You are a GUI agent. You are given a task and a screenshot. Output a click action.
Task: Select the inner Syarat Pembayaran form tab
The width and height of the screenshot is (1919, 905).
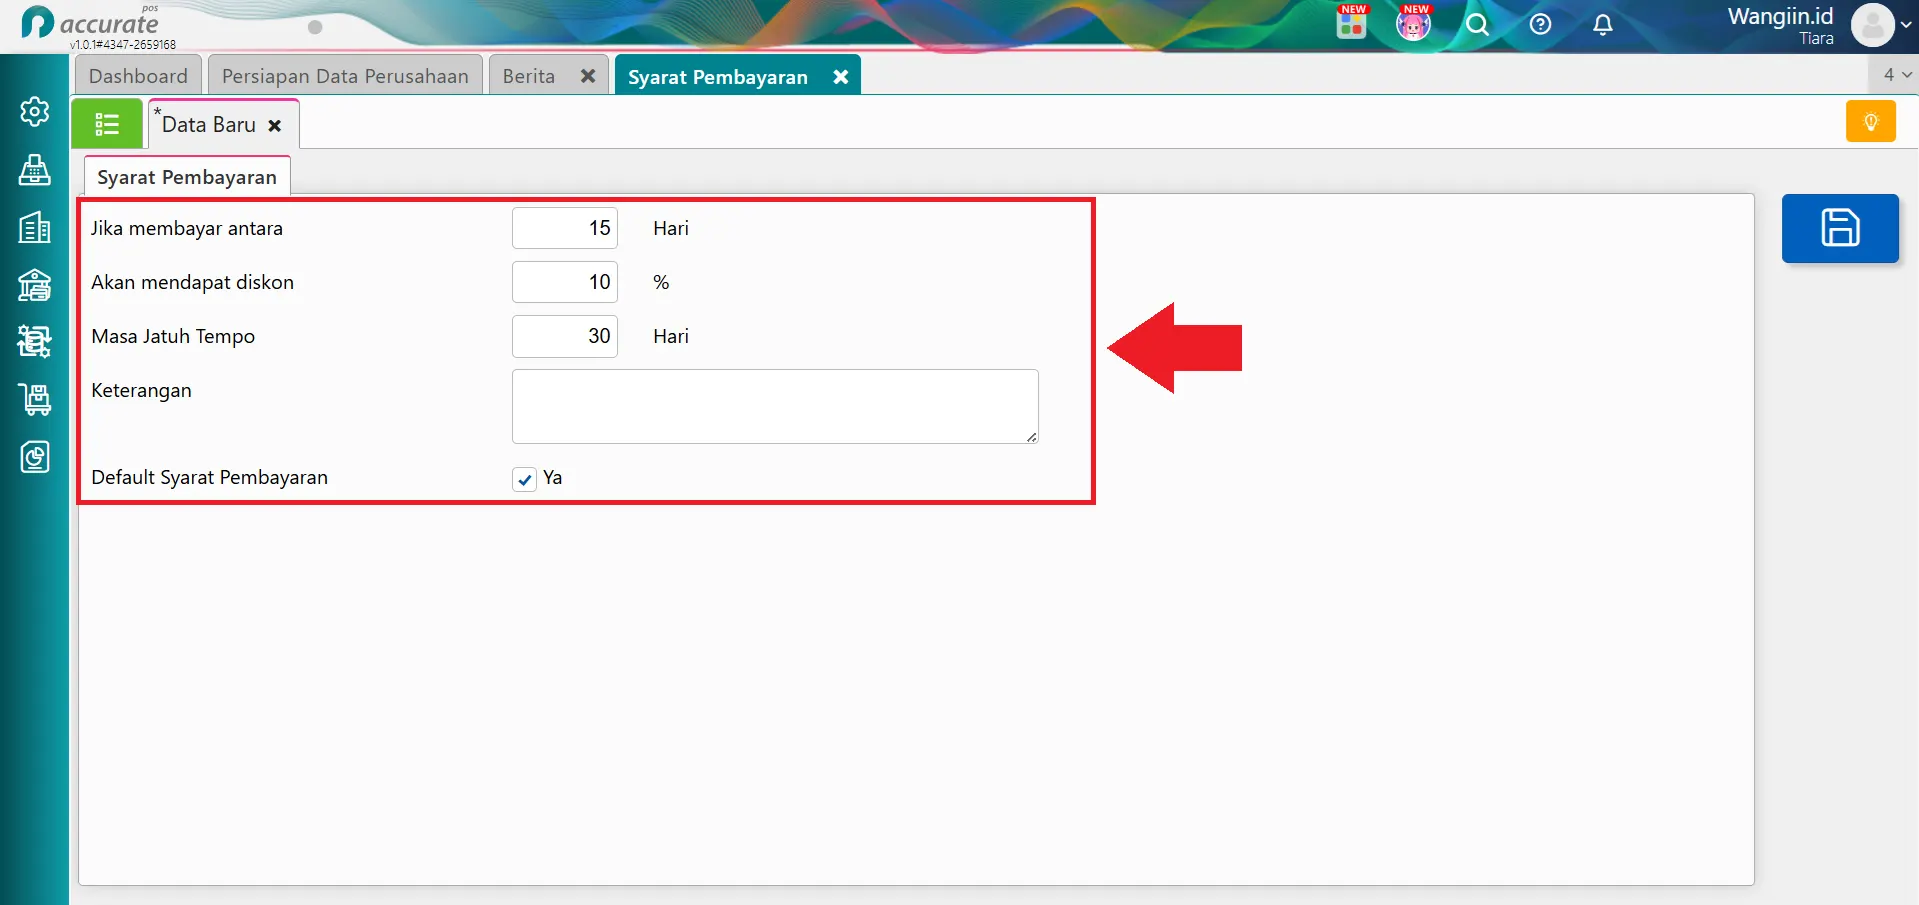(187, 177)
